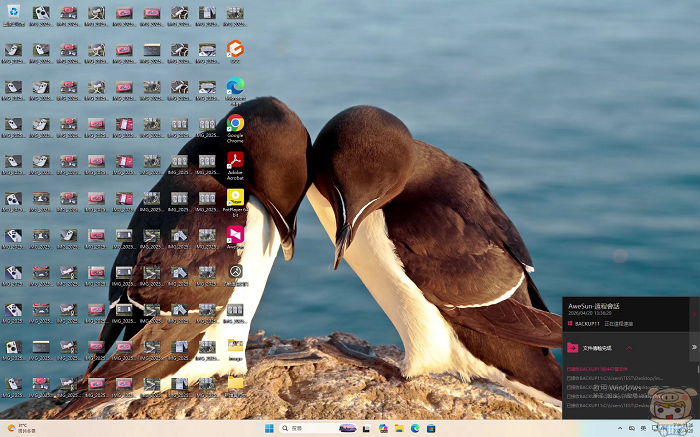Open File Explorer from the taskbar
The width and height of the screenshot is (700, 437).
point(399,428)
